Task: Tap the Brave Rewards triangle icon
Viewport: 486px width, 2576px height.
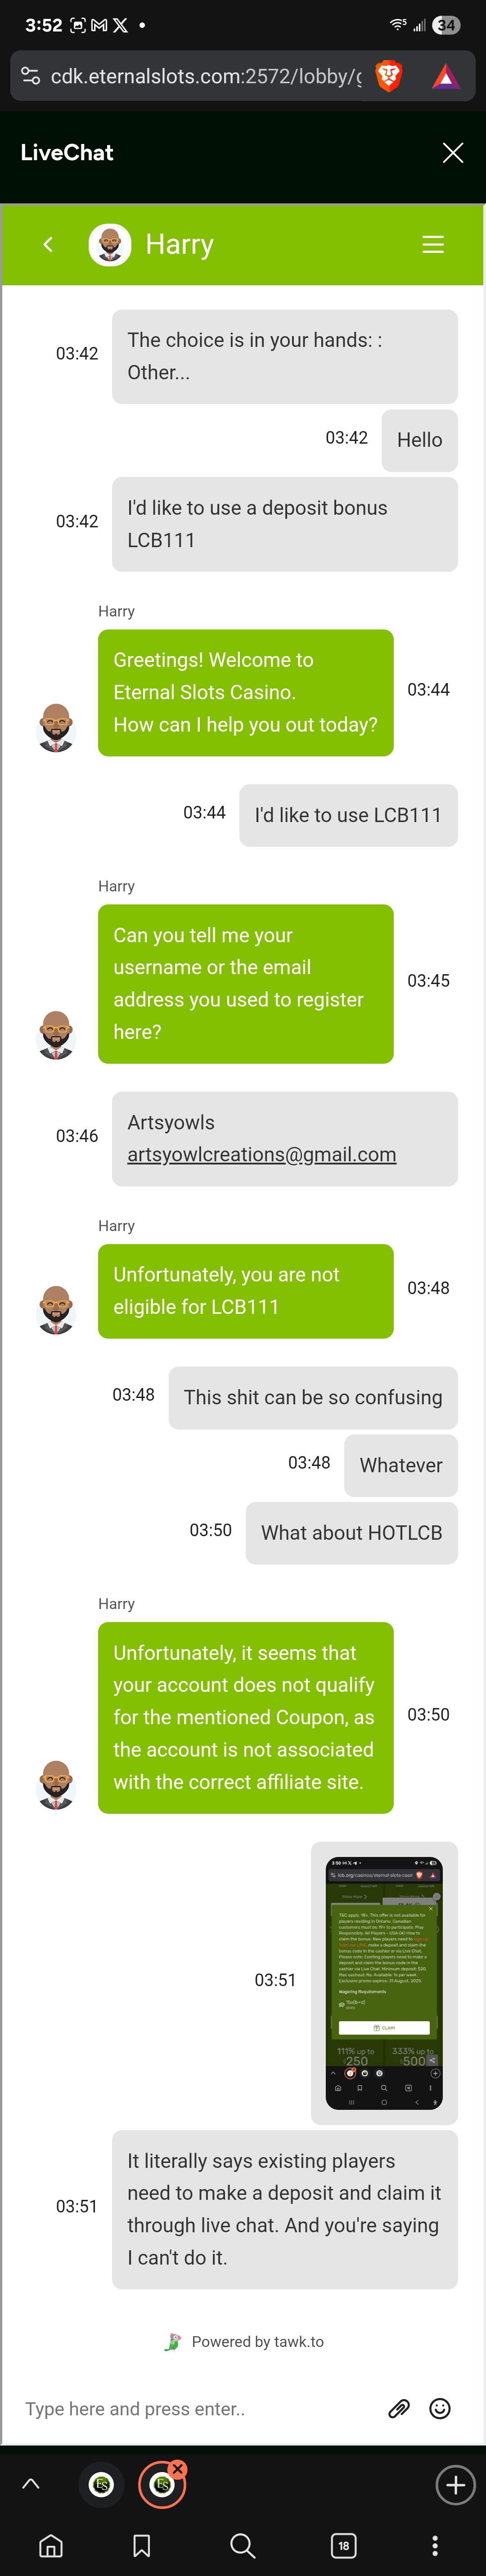Action: coord(445,76)
